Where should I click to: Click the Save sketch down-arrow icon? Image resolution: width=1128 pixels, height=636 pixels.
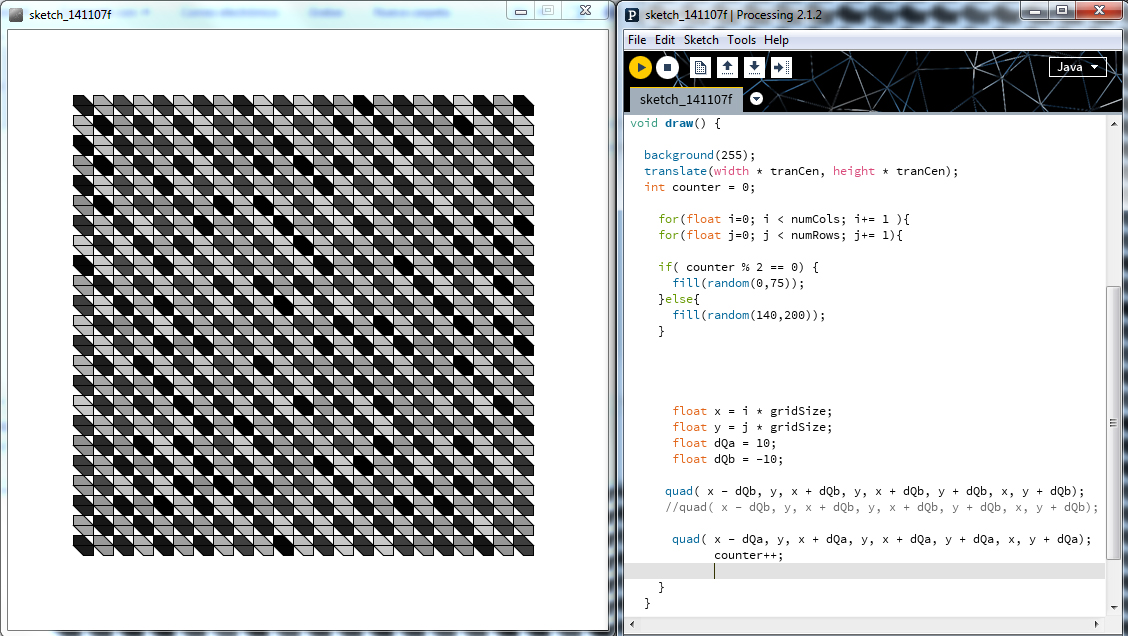point(755,67)
